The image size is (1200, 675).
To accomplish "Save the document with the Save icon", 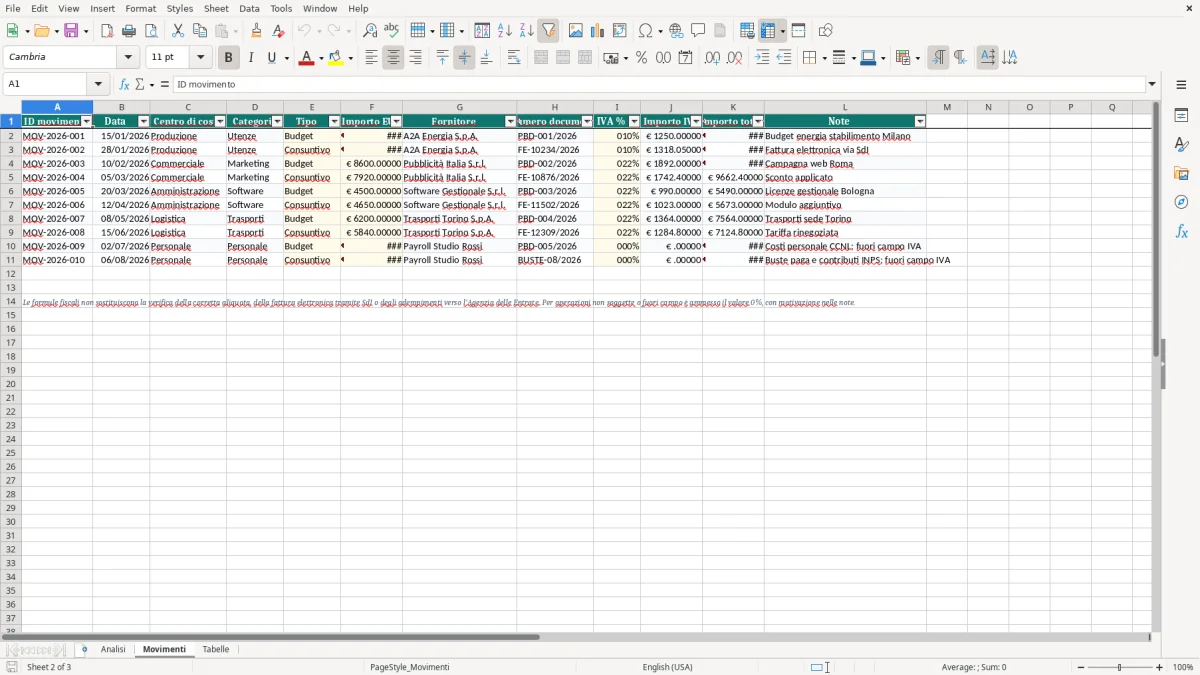I will pos(71,31).
